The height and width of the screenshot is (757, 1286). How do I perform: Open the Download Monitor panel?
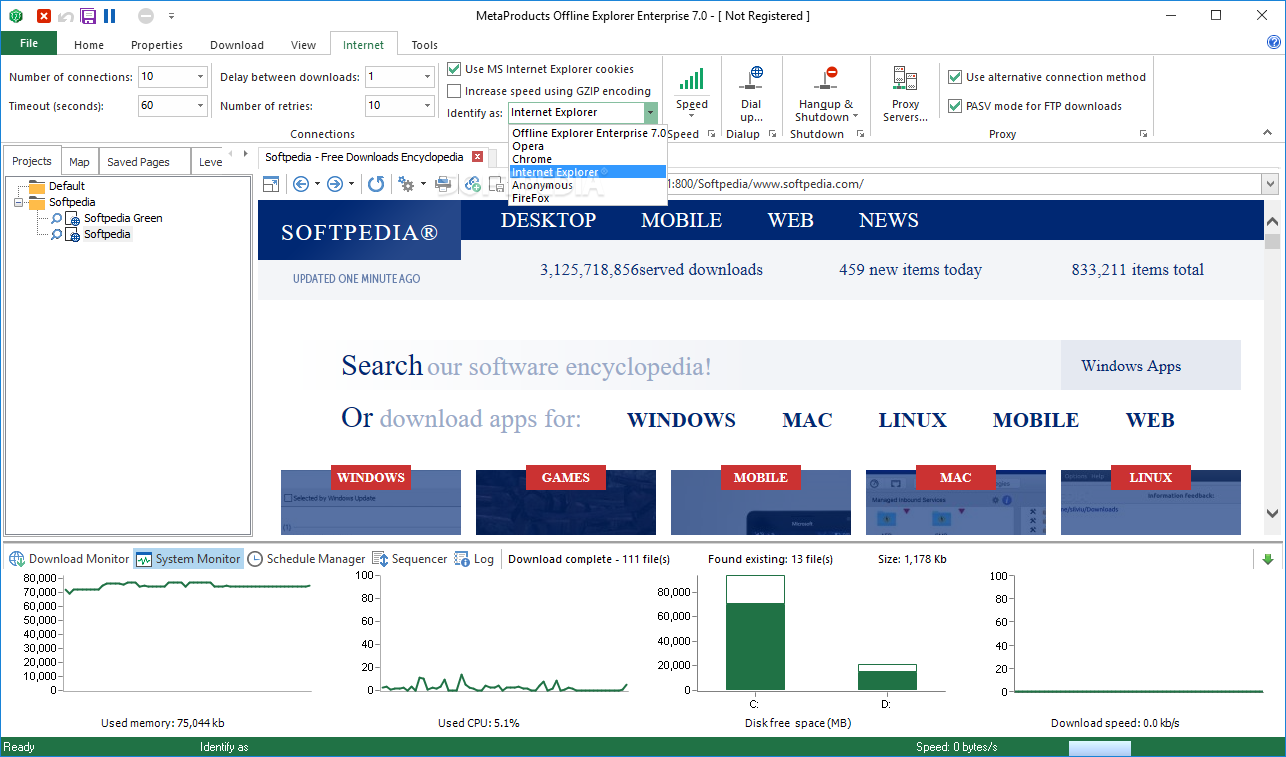tap(69, 559)
